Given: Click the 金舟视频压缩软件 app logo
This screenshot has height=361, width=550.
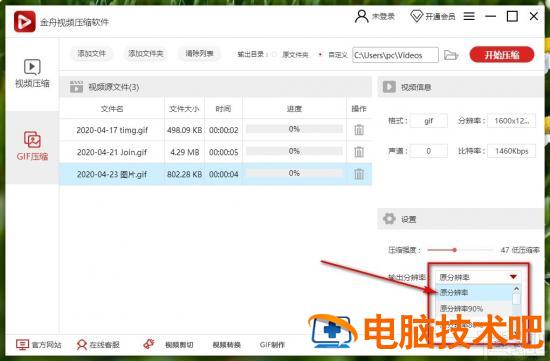Looking at the screenshot, I should click(x=25, y=21).
